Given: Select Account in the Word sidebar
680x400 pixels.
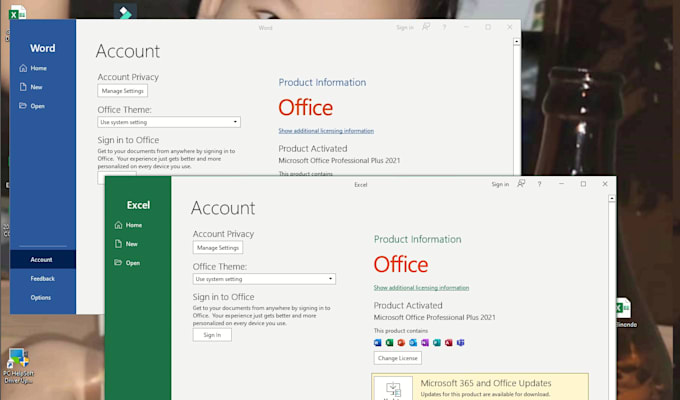Looking at the screenshot, I should point(42,259).
